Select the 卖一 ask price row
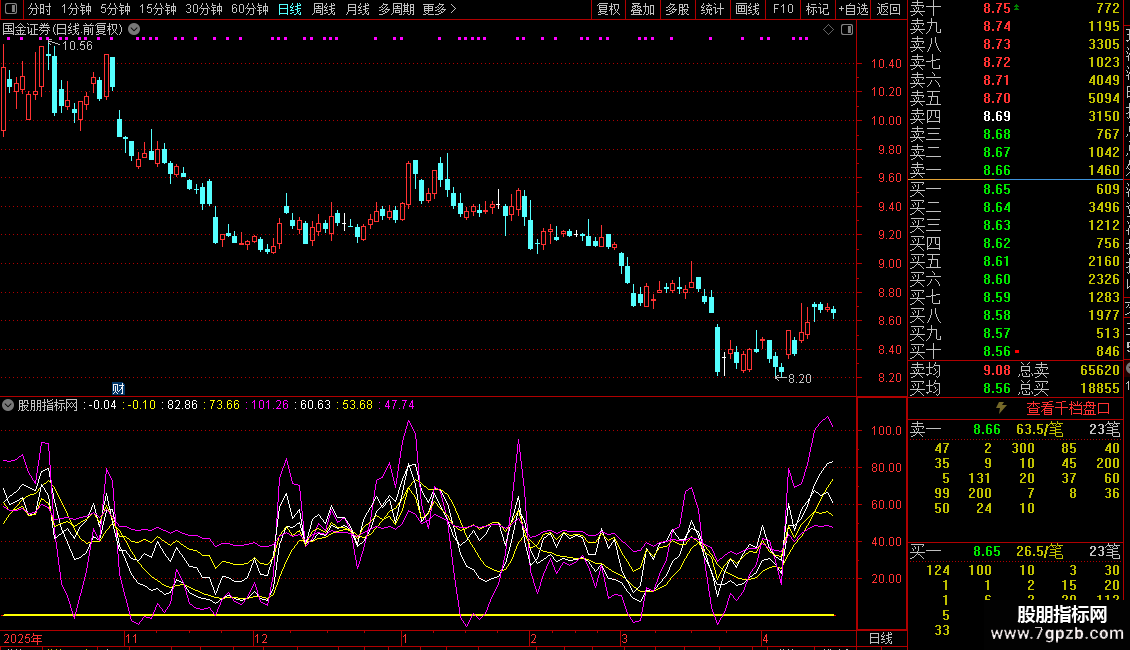Screen dimensions: 1130x650 [x=1015, y=170]
